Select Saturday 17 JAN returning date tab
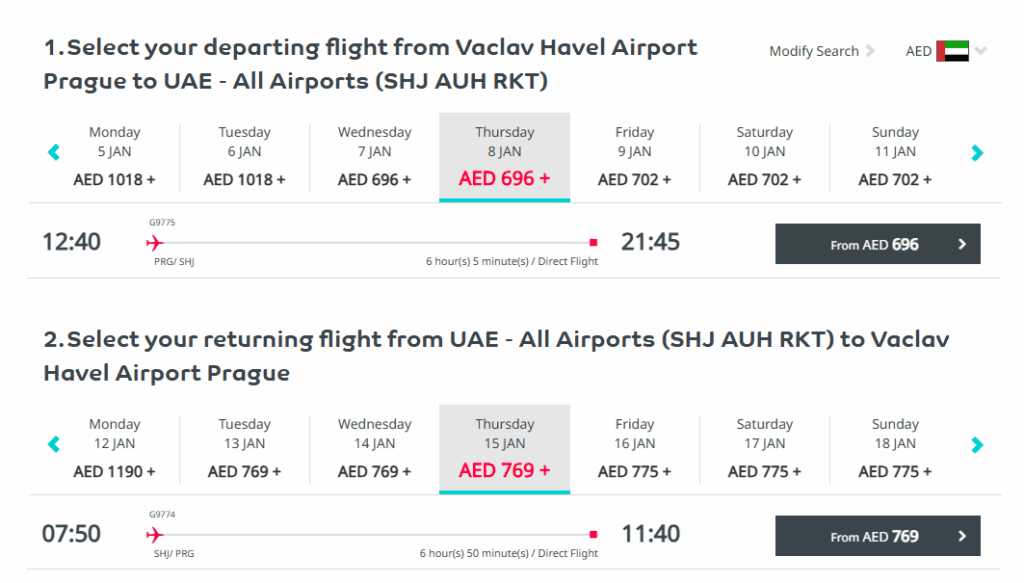The width and height of the screenshot is (1024, 583). click(x=764, y=448)
